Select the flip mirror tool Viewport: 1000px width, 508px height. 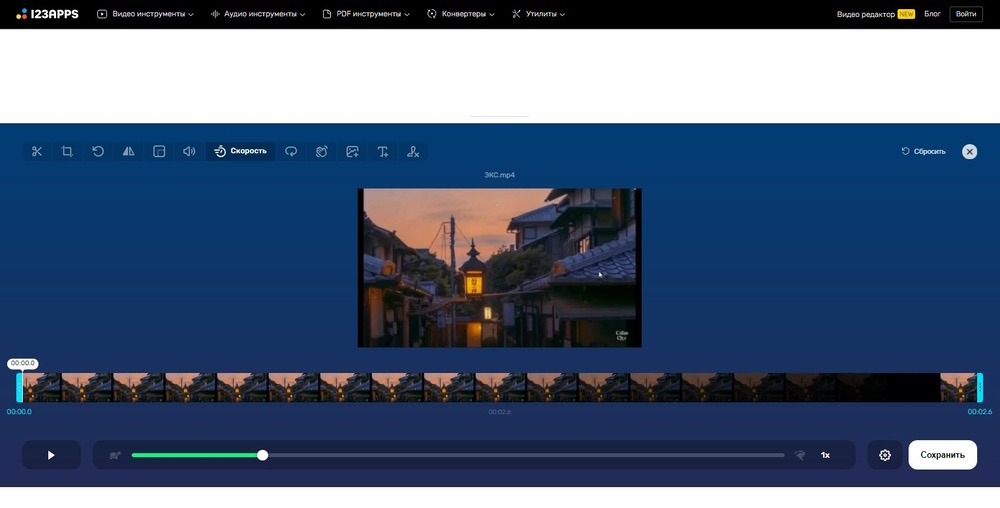click(128, 152)
